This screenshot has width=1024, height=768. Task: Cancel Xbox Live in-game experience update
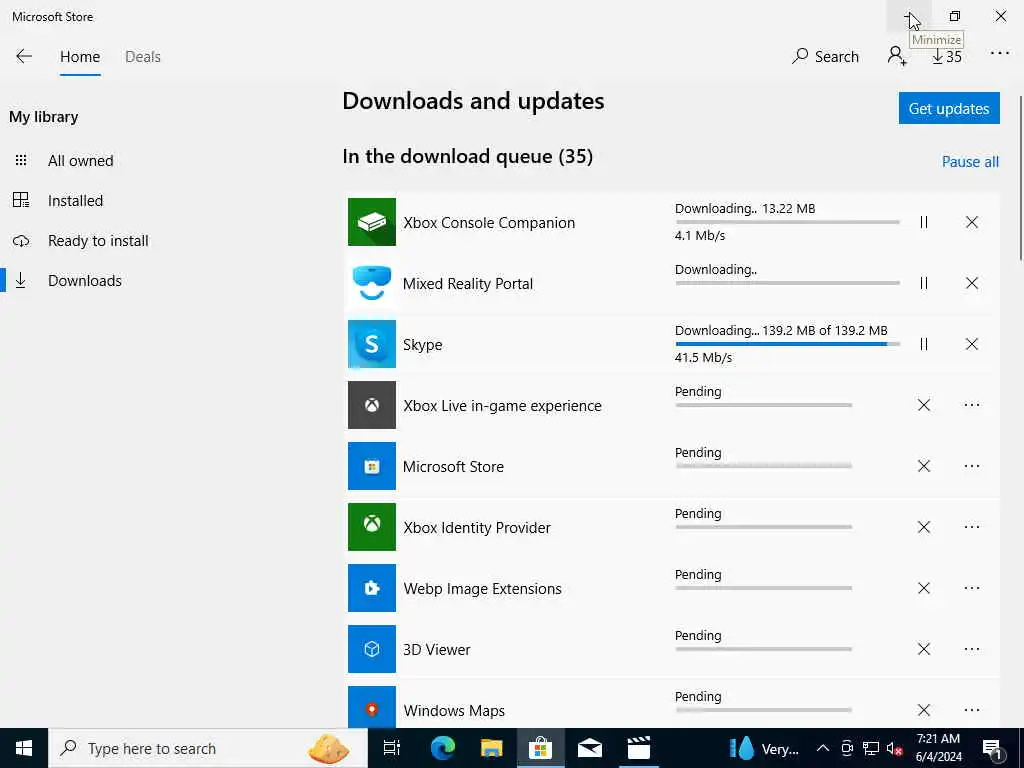click(x=923, y=405)
